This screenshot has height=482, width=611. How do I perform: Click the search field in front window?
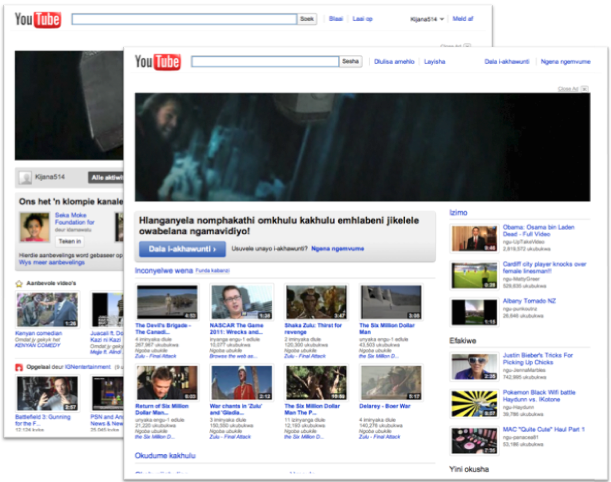(x=265, y=62)
